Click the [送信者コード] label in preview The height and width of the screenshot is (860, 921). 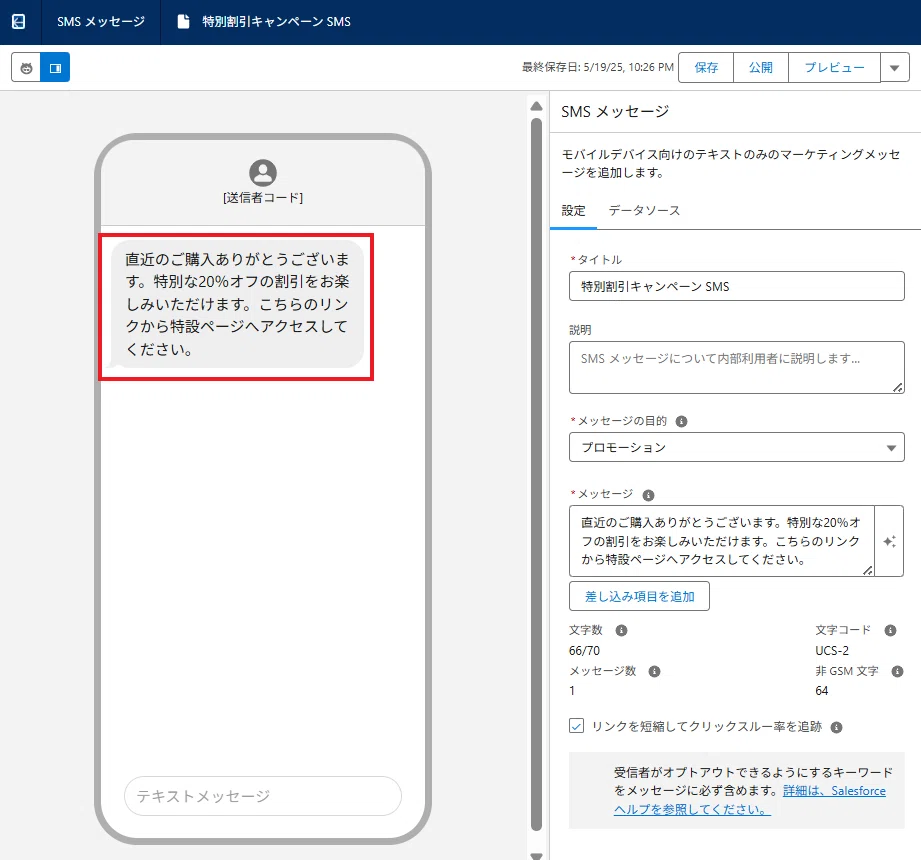click(263, 198)
